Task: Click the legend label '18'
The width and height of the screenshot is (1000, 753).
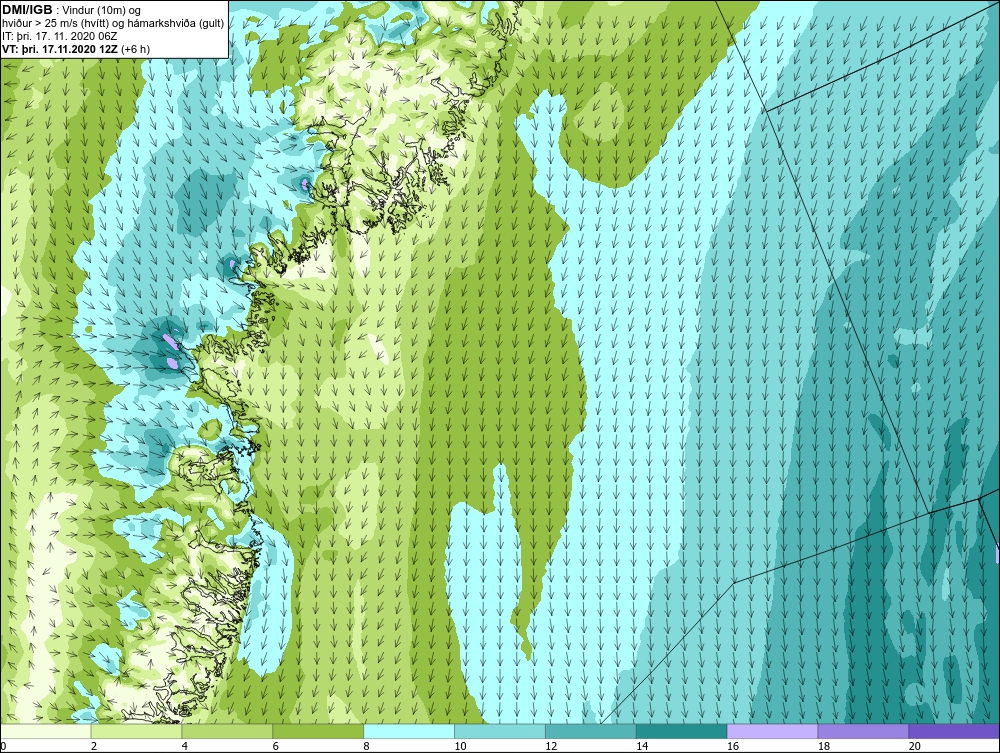Action: [823, 746]
